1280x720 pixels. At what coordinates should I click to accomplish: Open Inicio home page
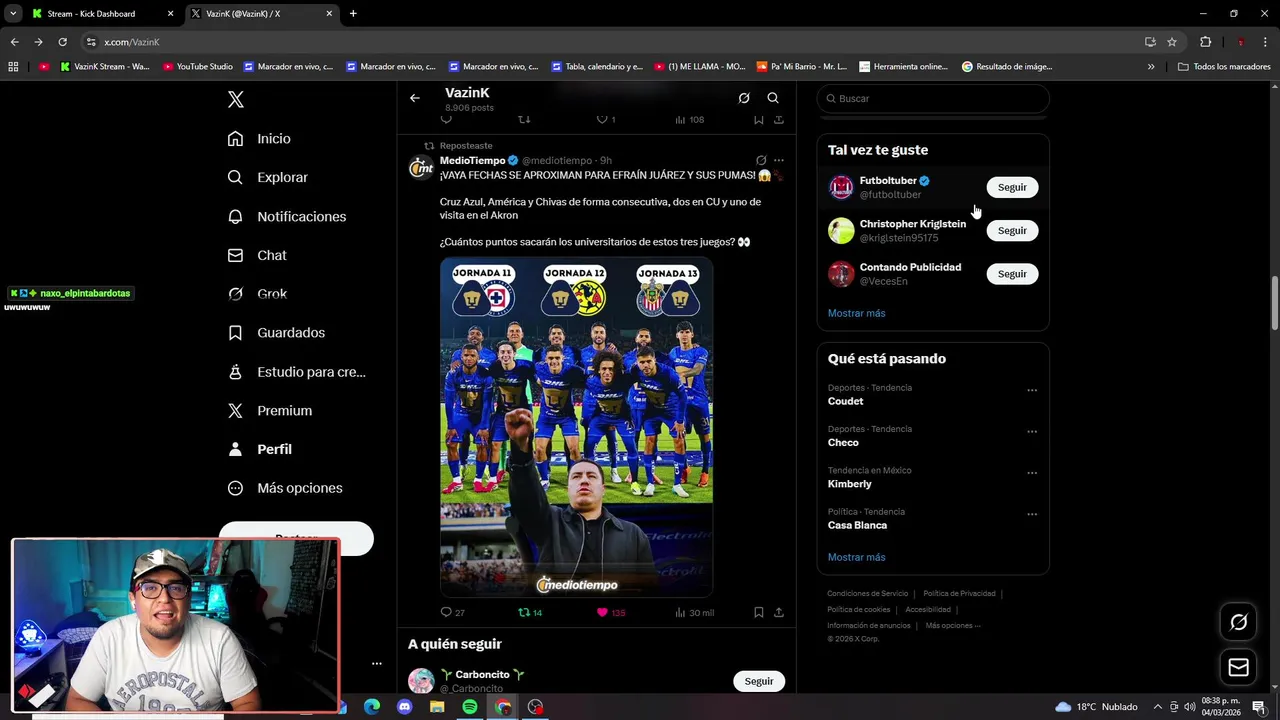(x=259, y=139)
